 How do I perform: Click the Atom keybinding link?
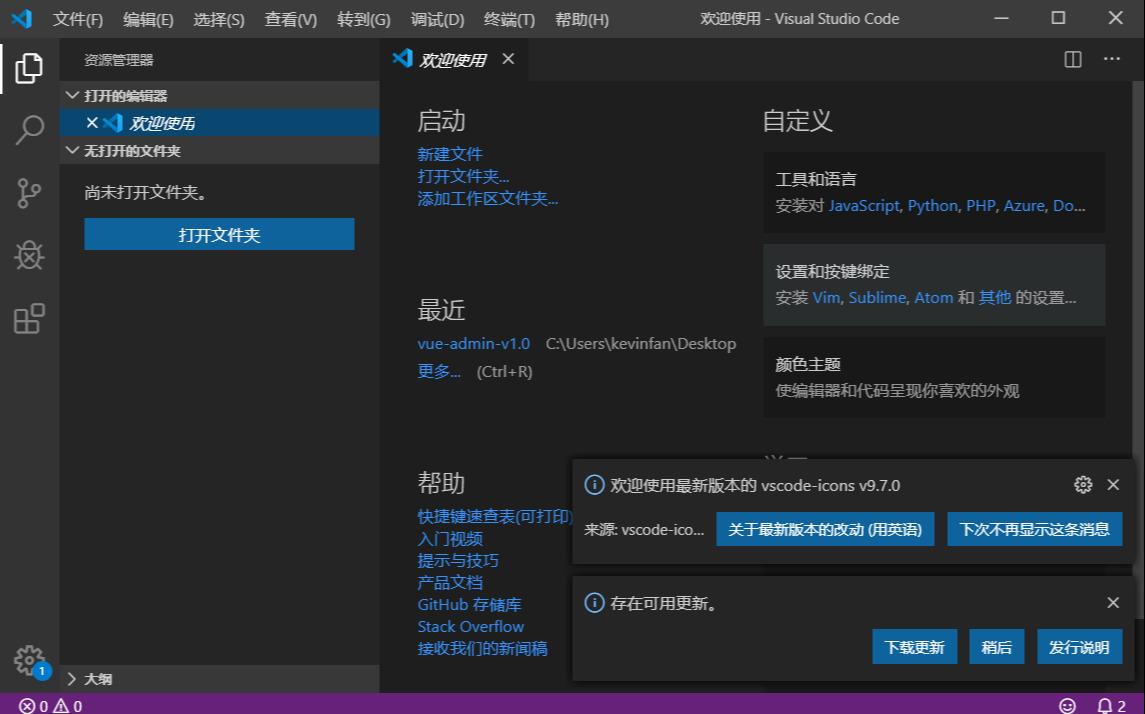tap(934, 298)
